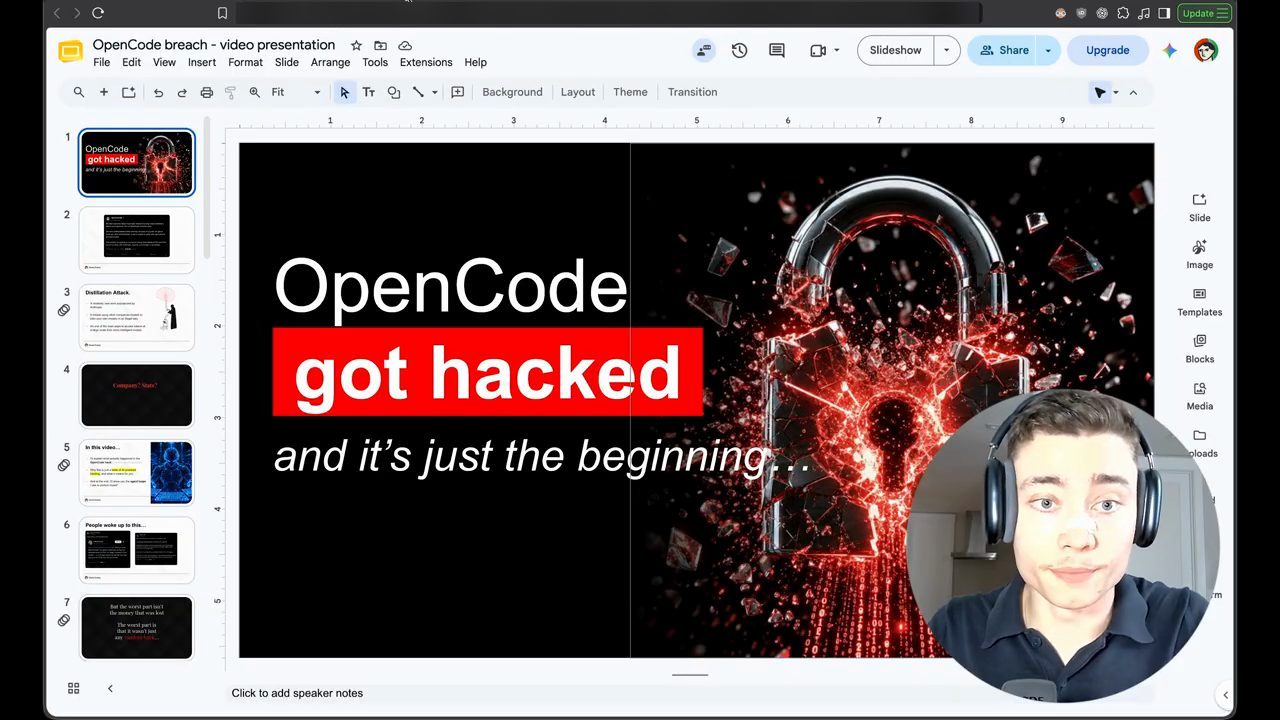The image size is (1280, 720).
Task: Activate the paint format tool
Action: (230, 92)
